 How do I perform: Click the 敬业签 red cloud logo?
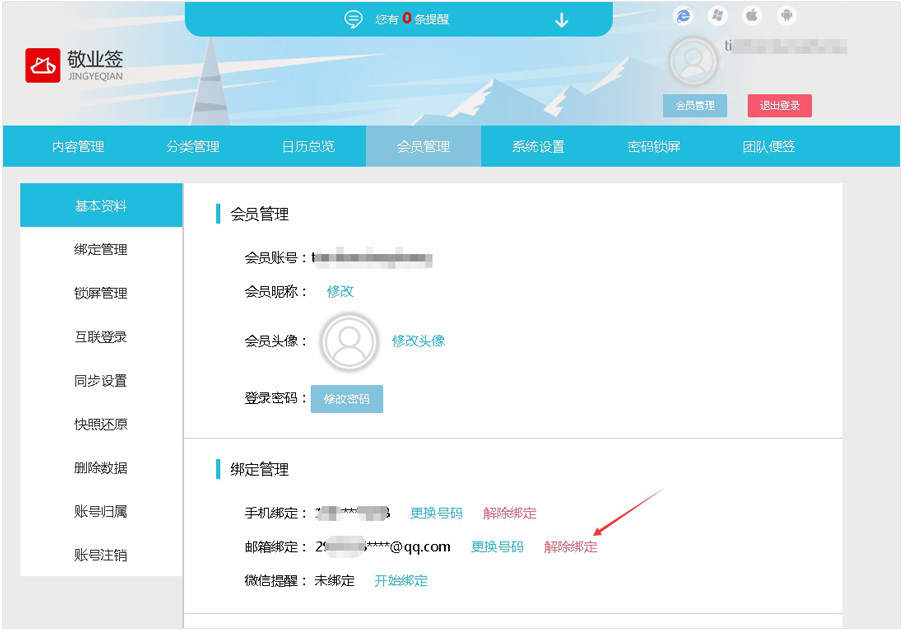(x=43, y=66)
